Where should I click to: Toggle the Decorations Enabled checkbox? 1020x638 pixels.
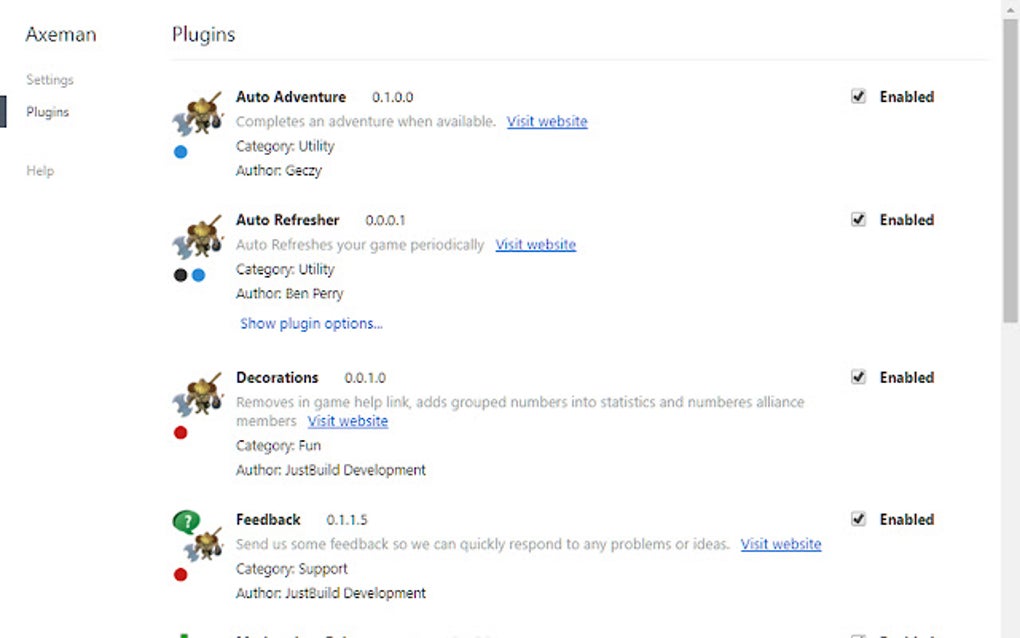(858, 377)
